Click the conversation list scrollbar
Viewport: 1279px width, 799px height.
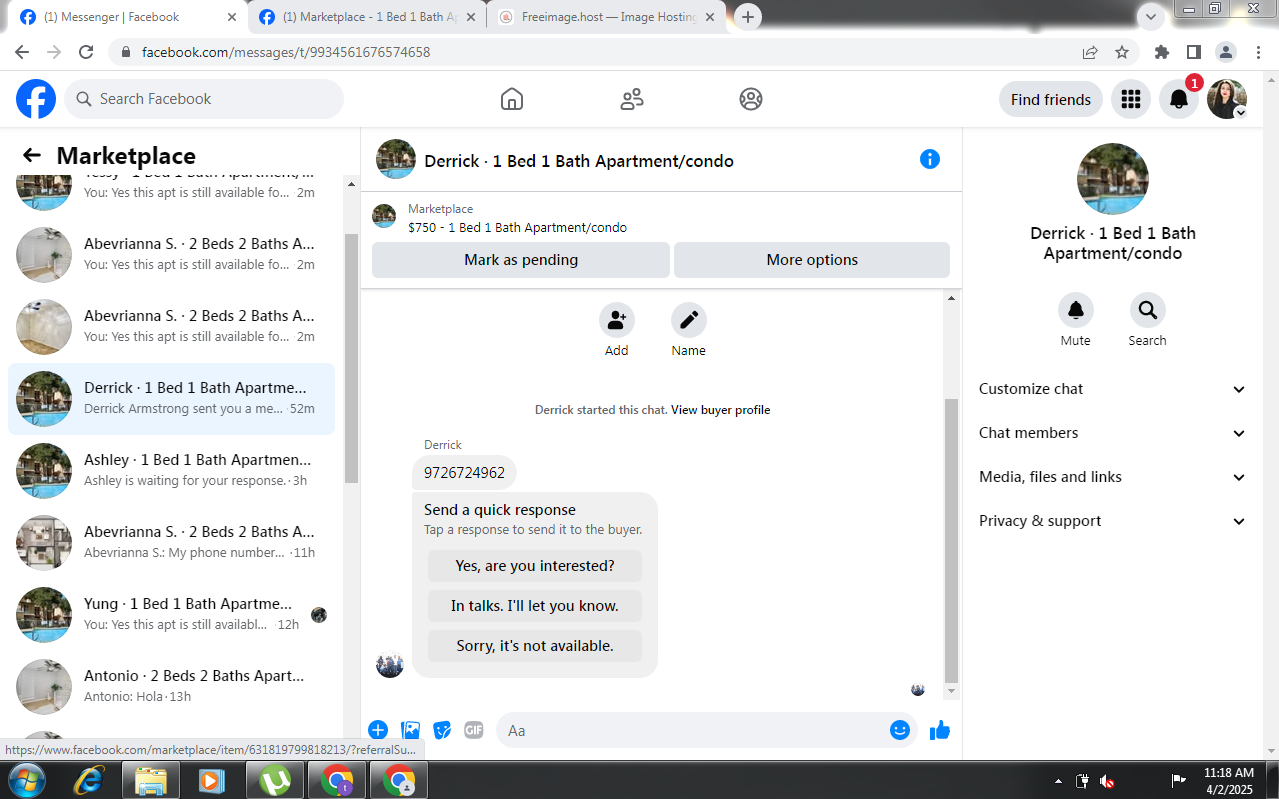click(351, 358)
